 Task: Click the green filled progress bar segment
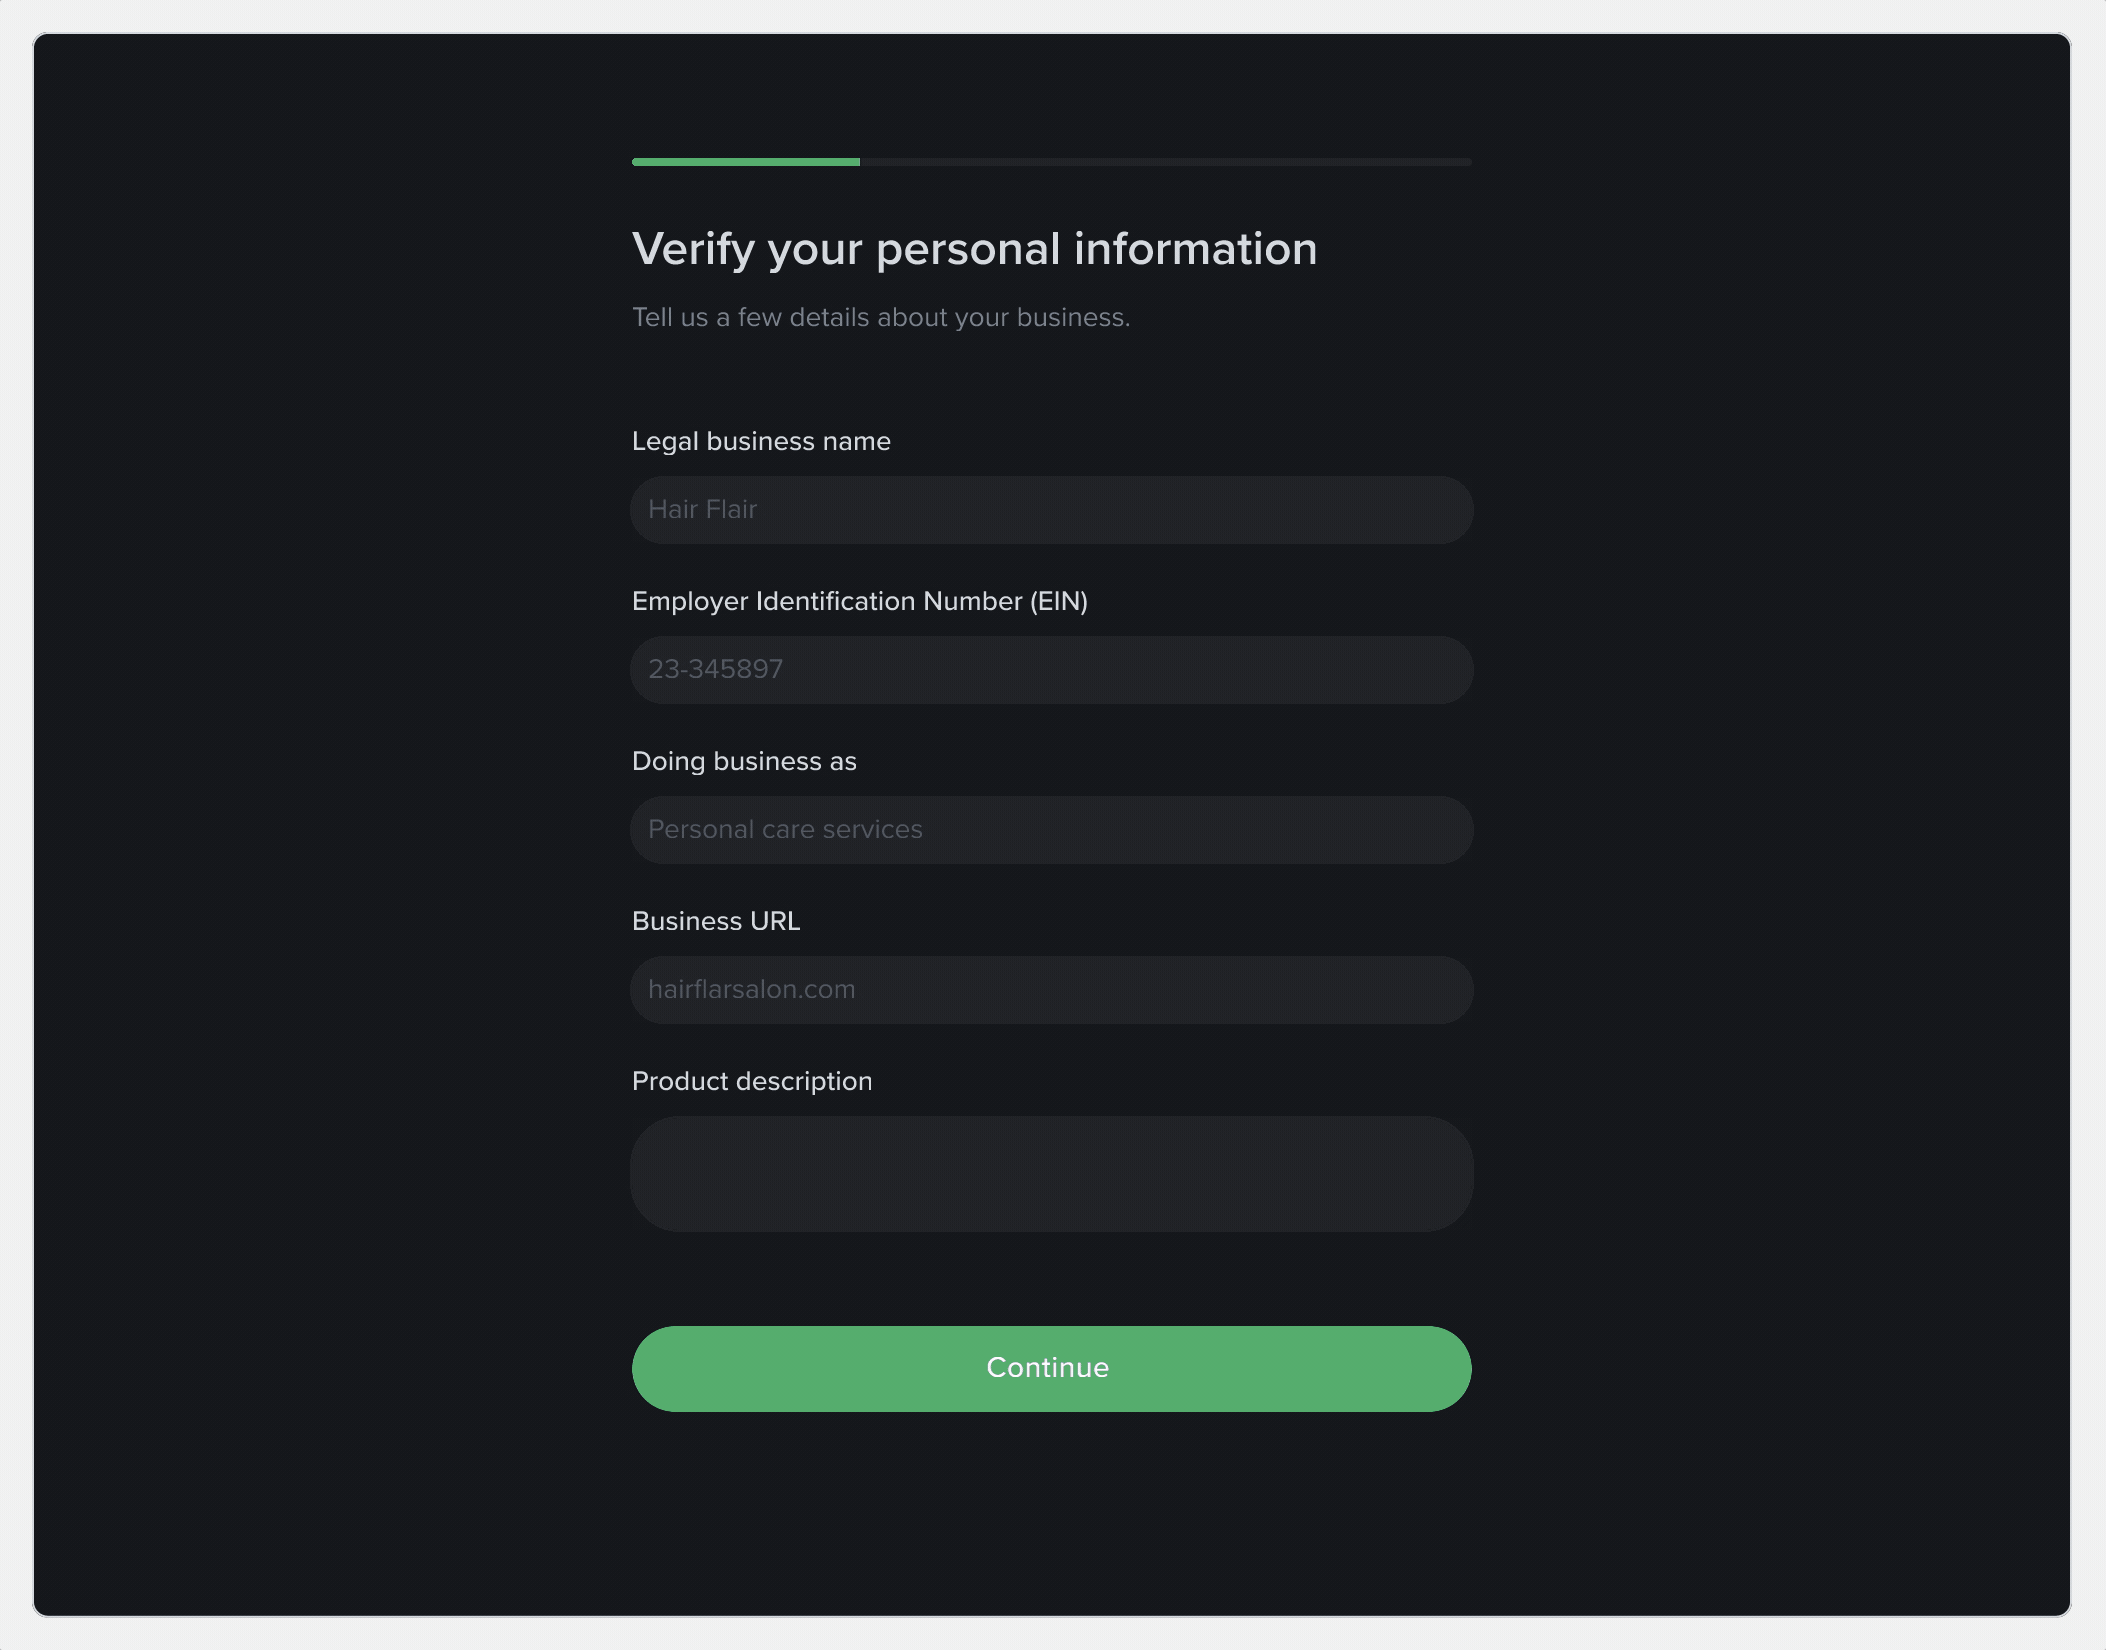pos(746,162)
